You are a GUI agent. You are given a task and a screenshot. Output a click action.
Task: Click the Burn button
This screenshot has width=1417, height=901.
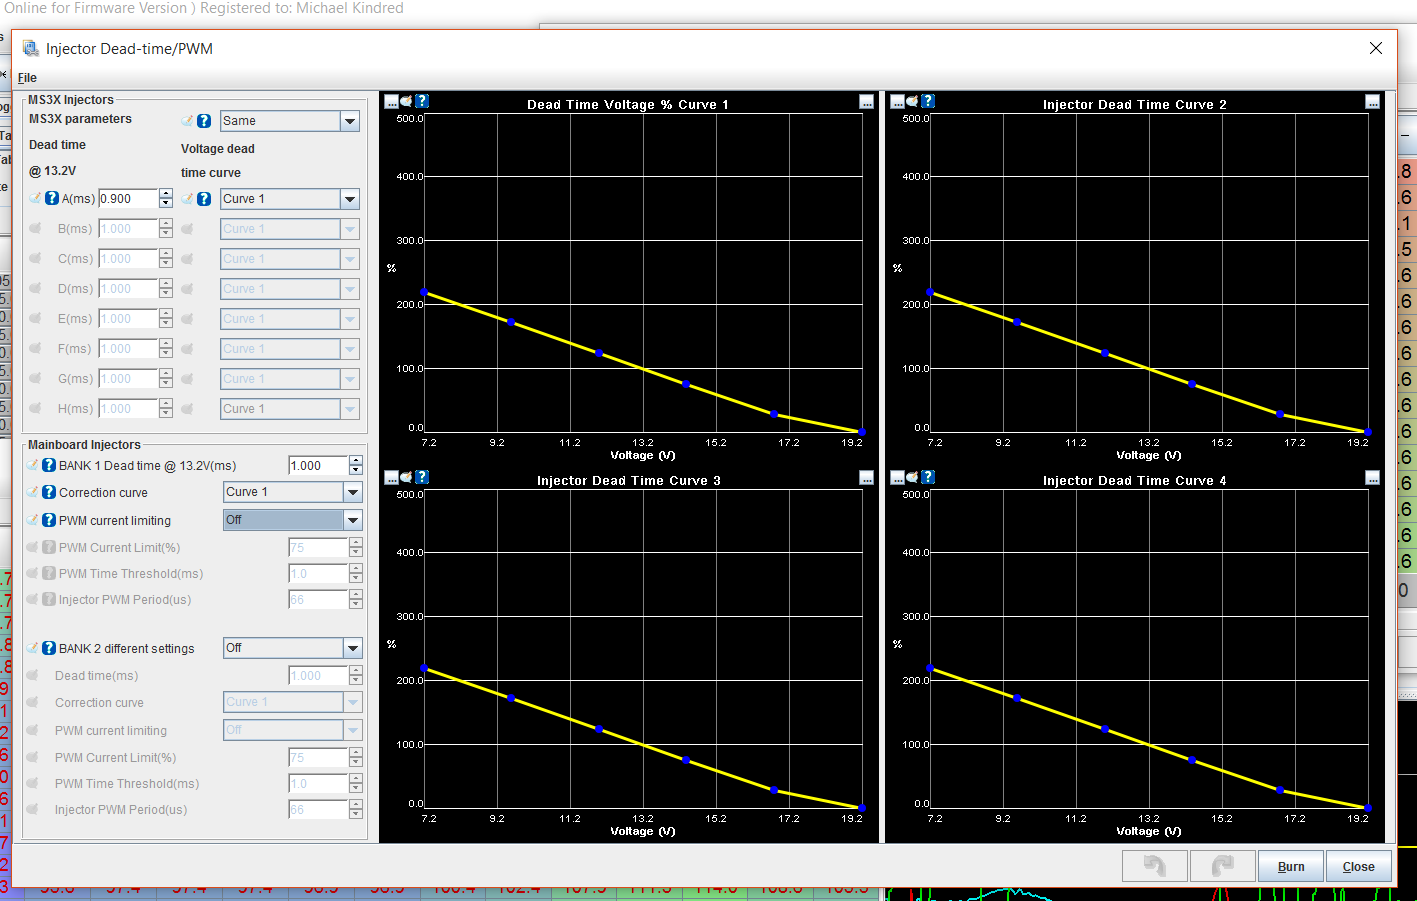click(x=1290, y=866)
